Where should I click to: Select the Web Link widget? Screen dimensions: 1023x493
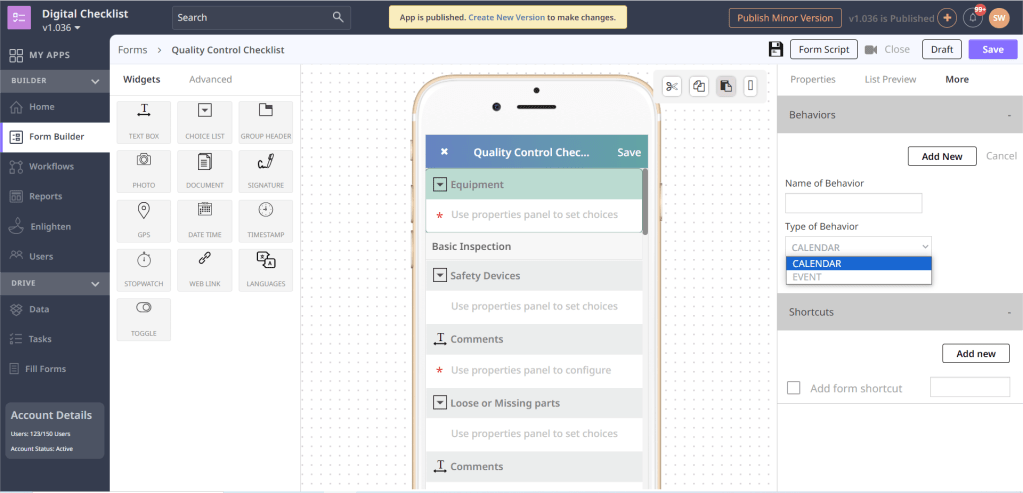204,260
